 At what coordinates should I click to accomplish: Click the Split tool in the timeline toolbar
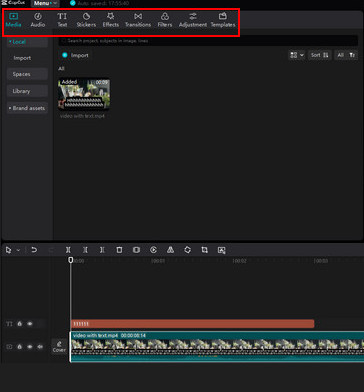[x=68, y=250]
